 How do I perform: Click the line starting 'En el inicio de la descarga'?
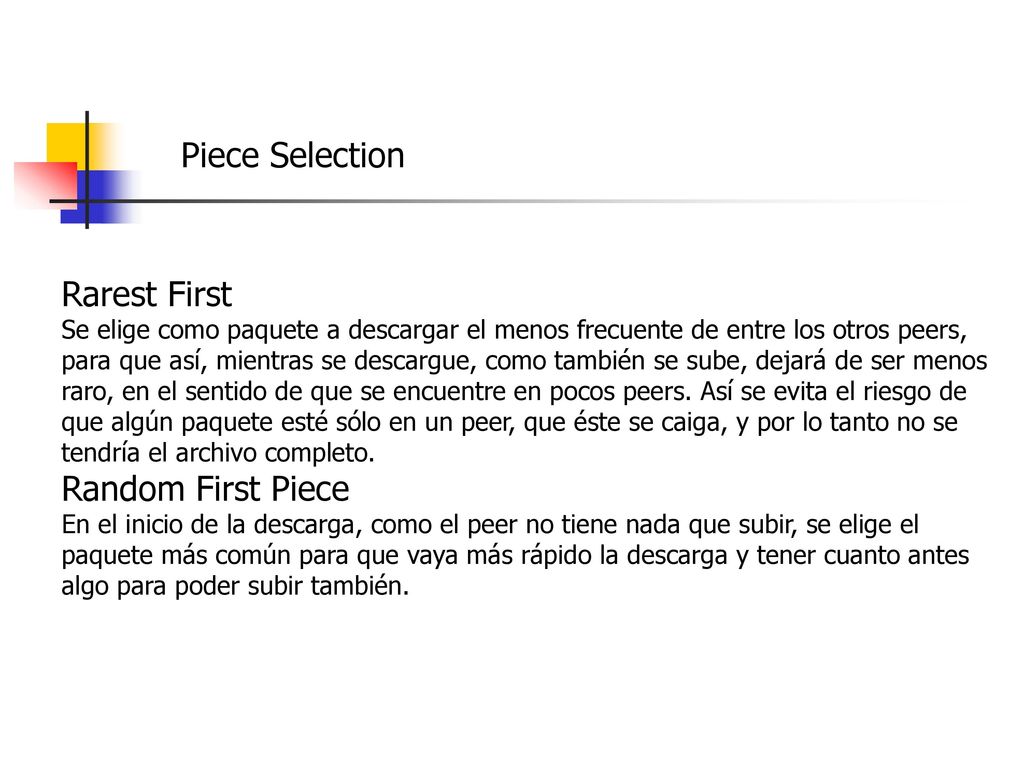click(x=490, y=525)
